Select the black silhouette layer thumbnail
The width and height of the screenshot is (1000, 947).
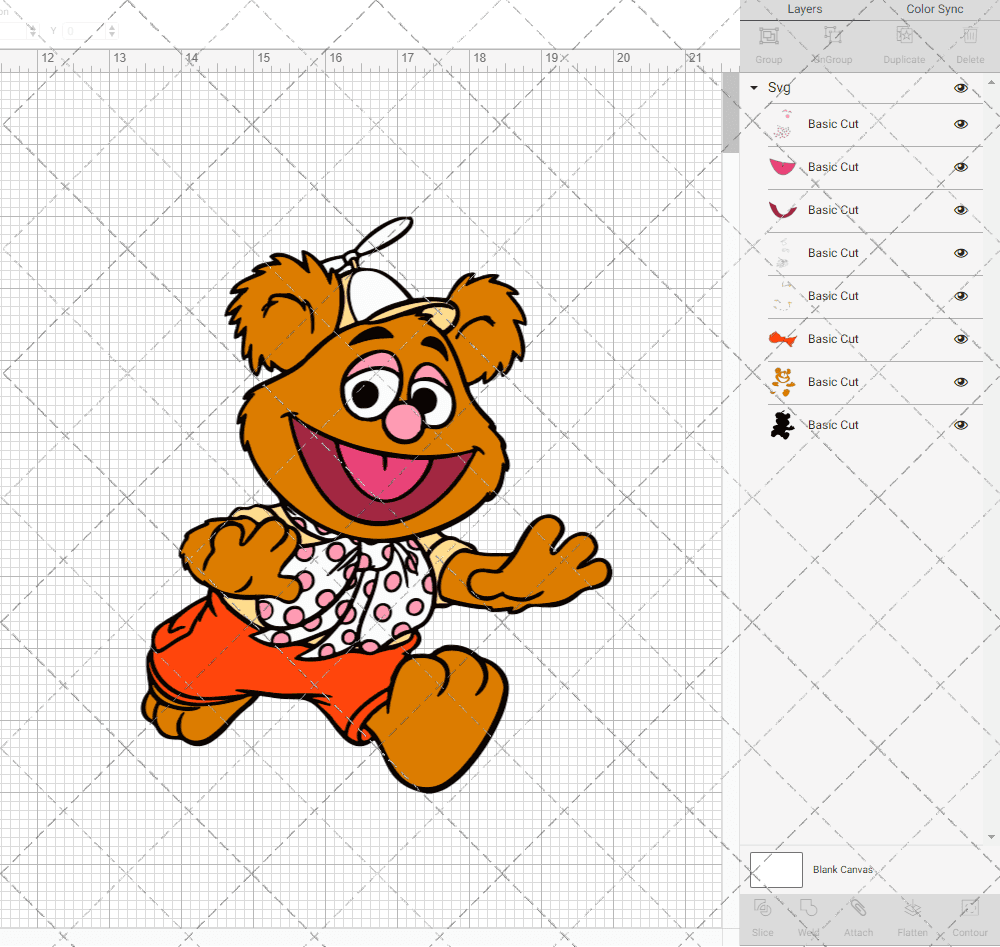coord(783,425)
